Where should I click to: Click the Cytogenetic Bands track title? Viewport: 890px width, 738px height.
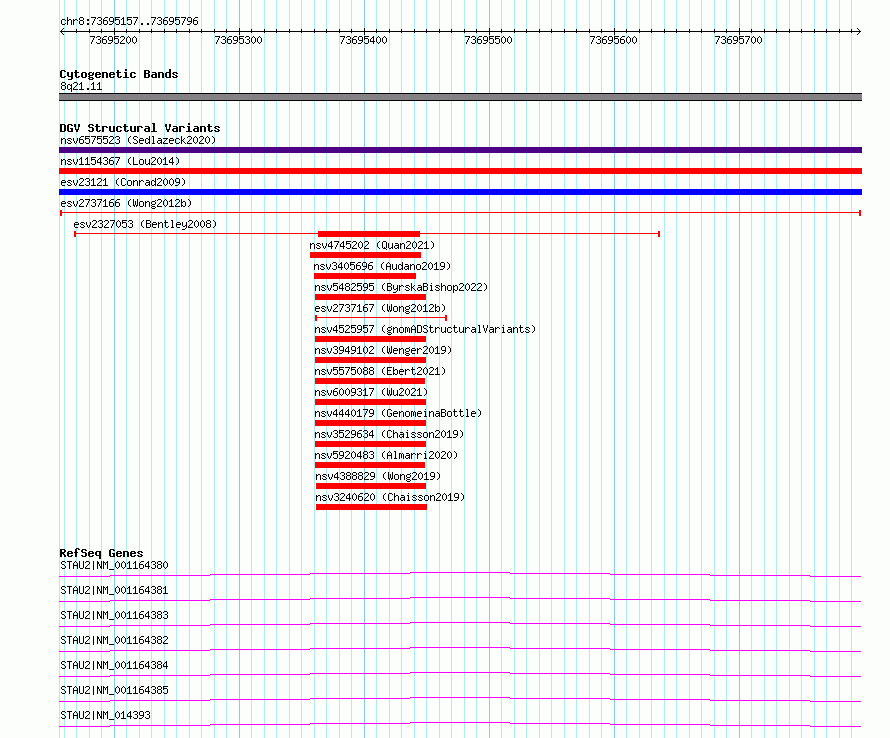(119, 74)
